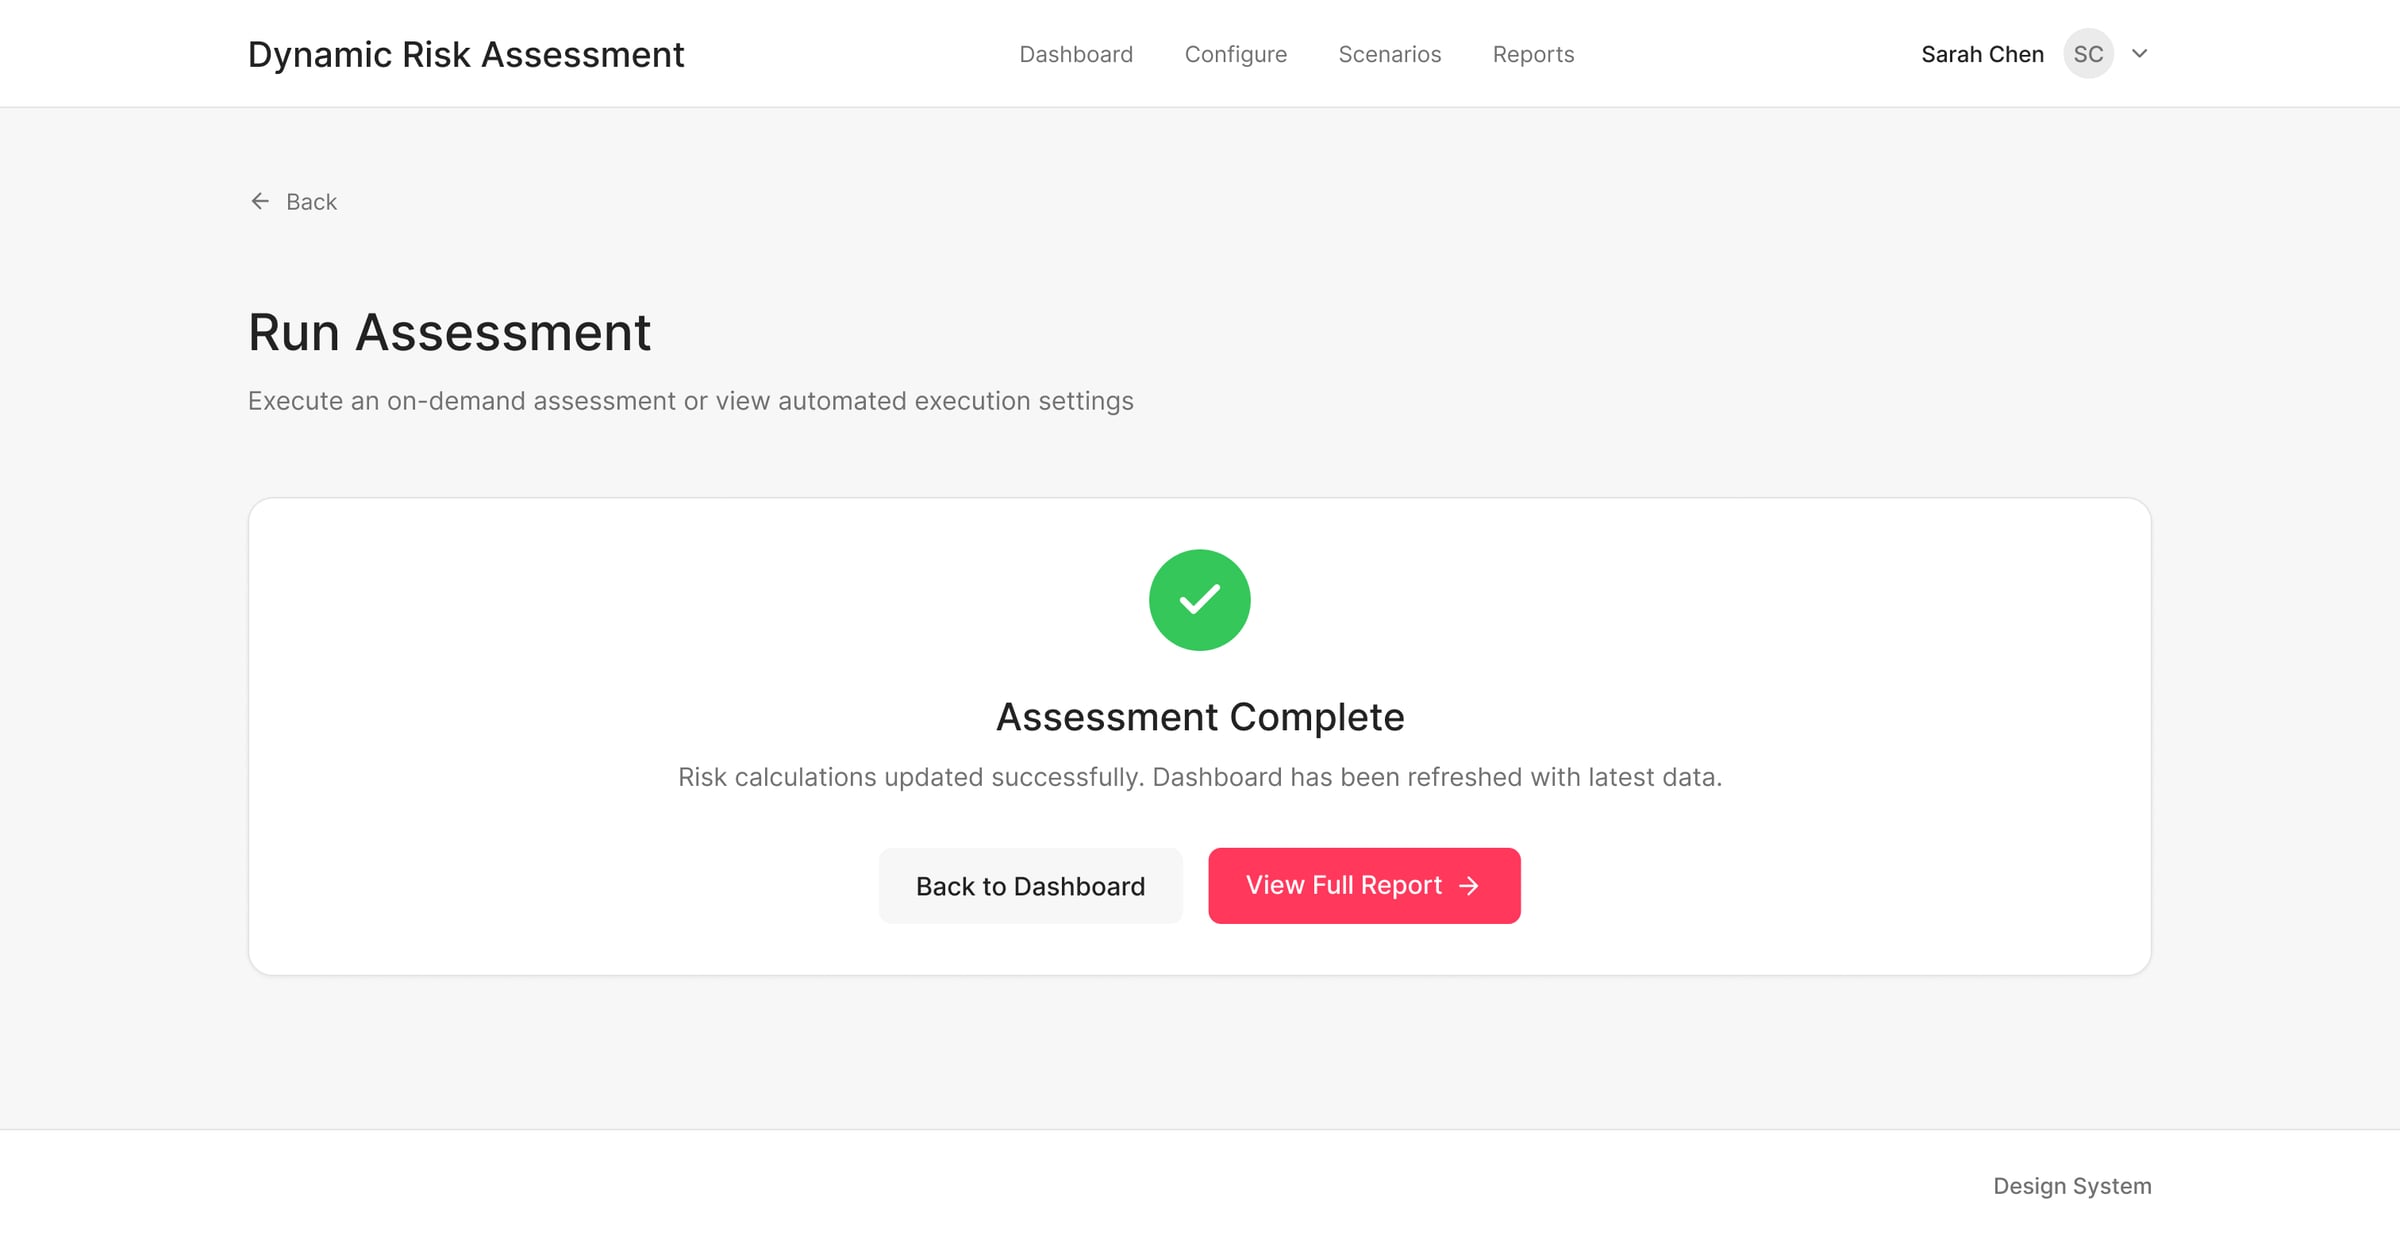Click the back arrow icon

pos(260,201)
